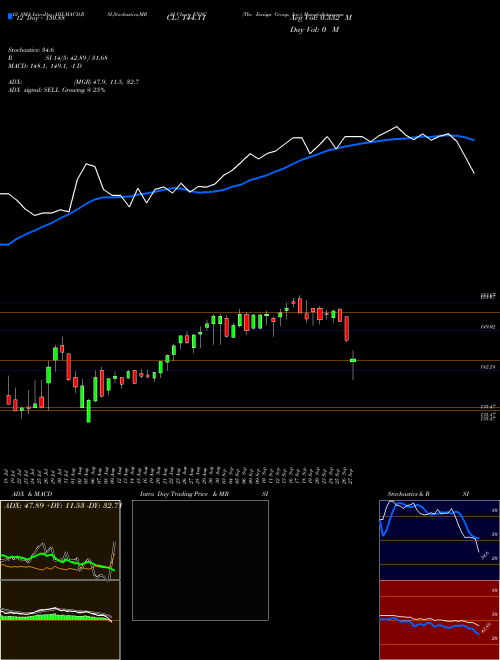Image resolution: width=500 pixels, height=660 pixels.
Task: Click the green MACD histogram panel
Action: (x=60, y=620)
